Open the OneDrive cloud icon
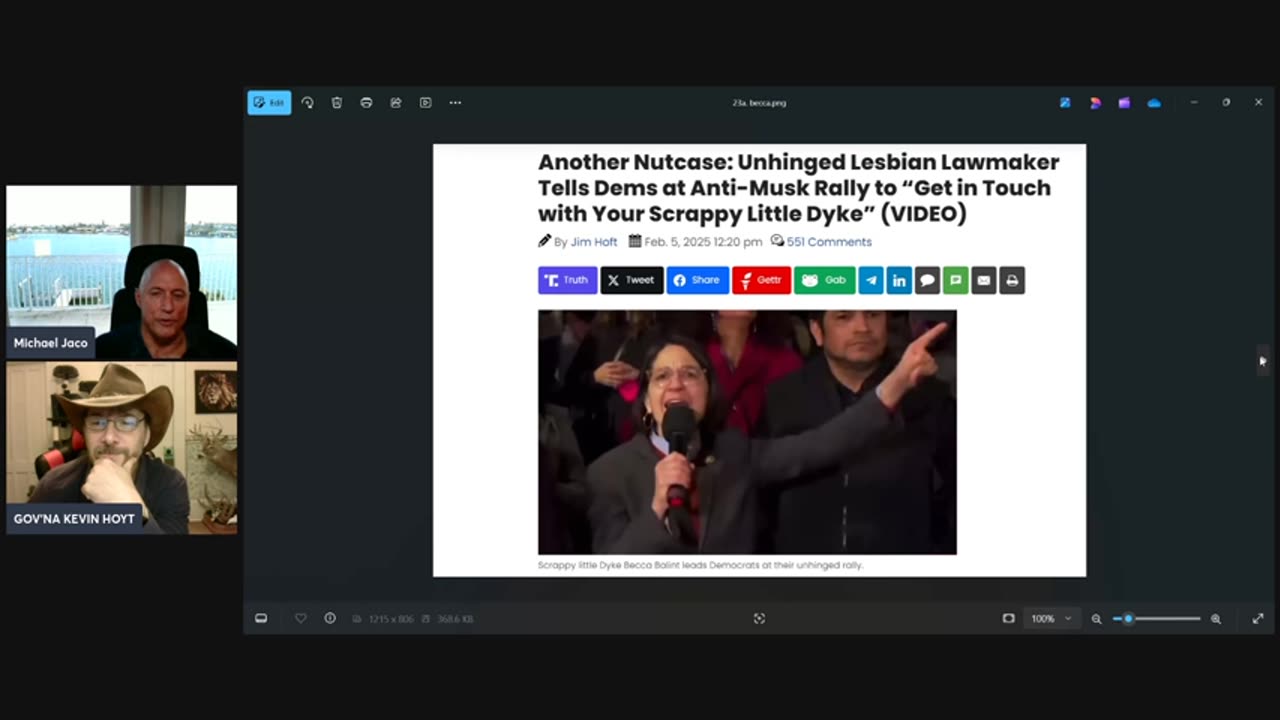The width and height of the screenshot is (1280, 720). tap(1154, 102)
